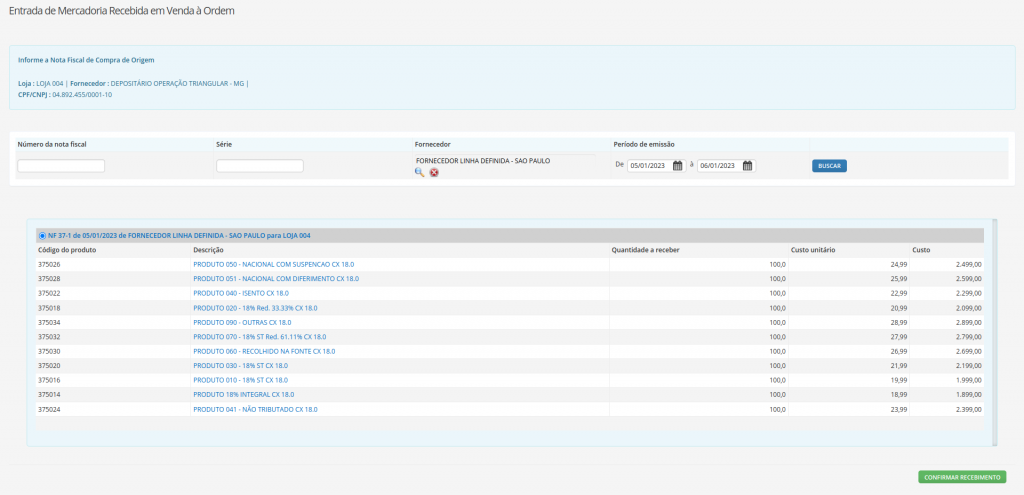The width and height of the screenshot is (1024, 495).
Task: Edit the end date field 06/01/2023
Action: click(x=719, y=166)
